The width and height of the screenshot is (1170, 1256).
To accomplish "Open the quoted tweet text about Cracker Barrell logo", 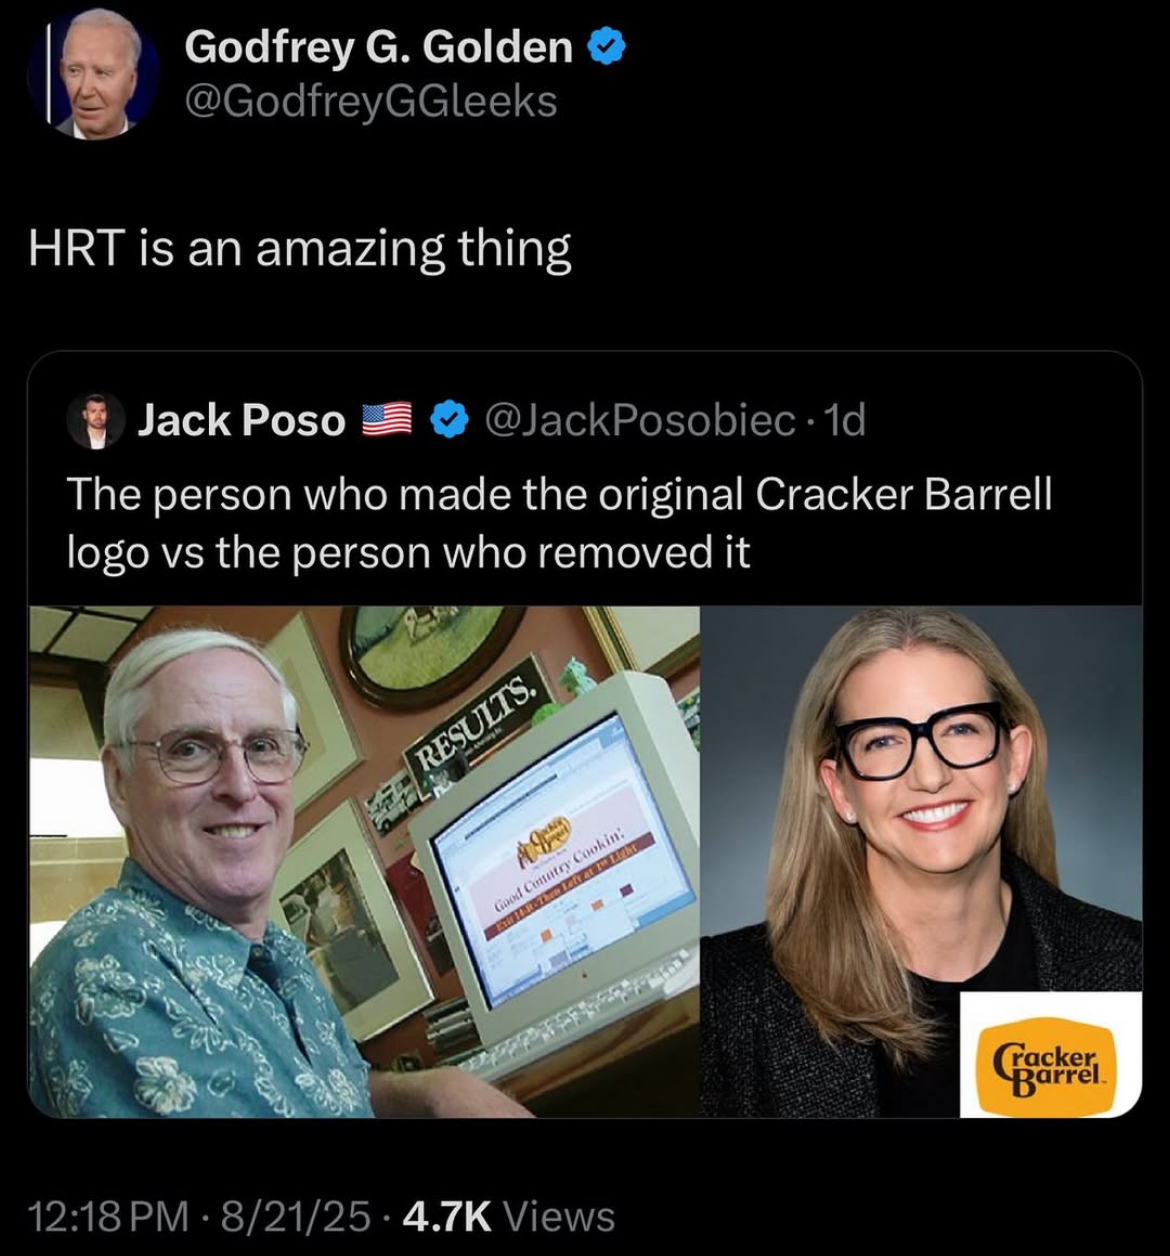I will 559,522.
